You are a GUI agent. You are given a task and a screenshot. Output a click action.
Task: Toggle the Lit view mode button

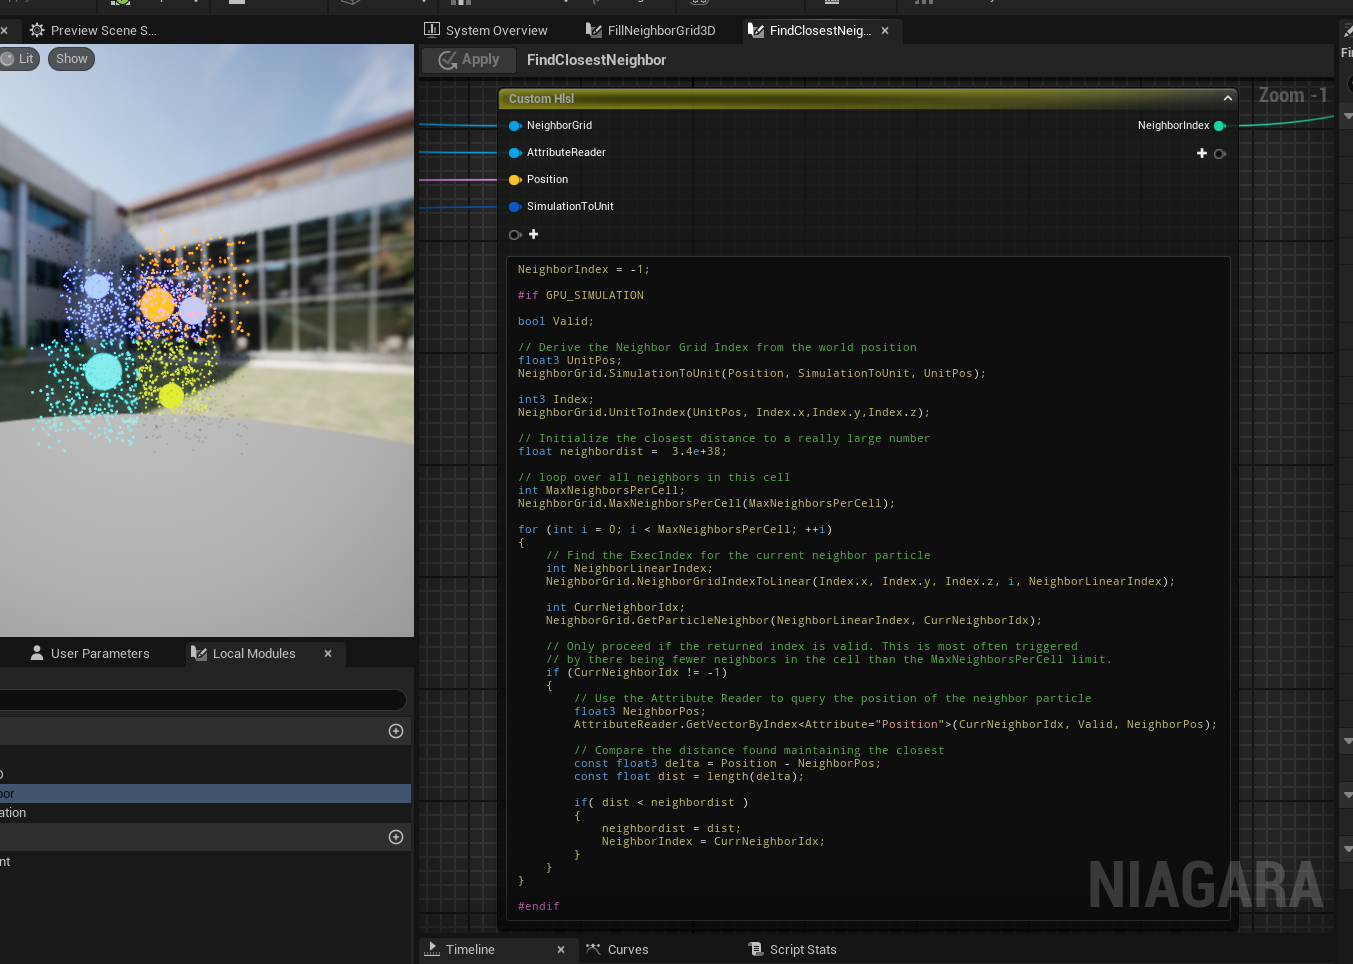tap(19, 59)
